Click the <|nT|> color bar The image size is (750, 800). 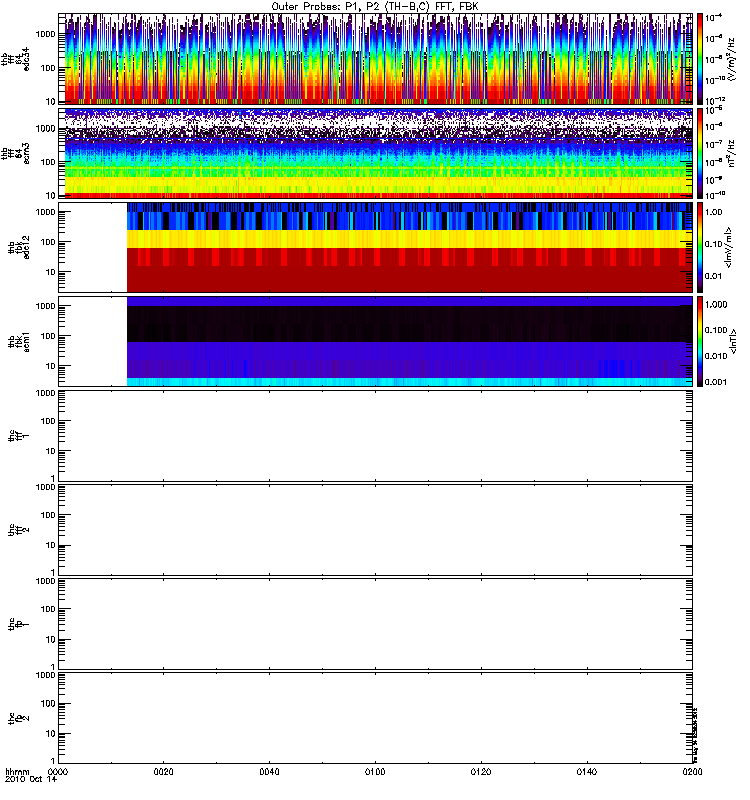tap(700, 341)
